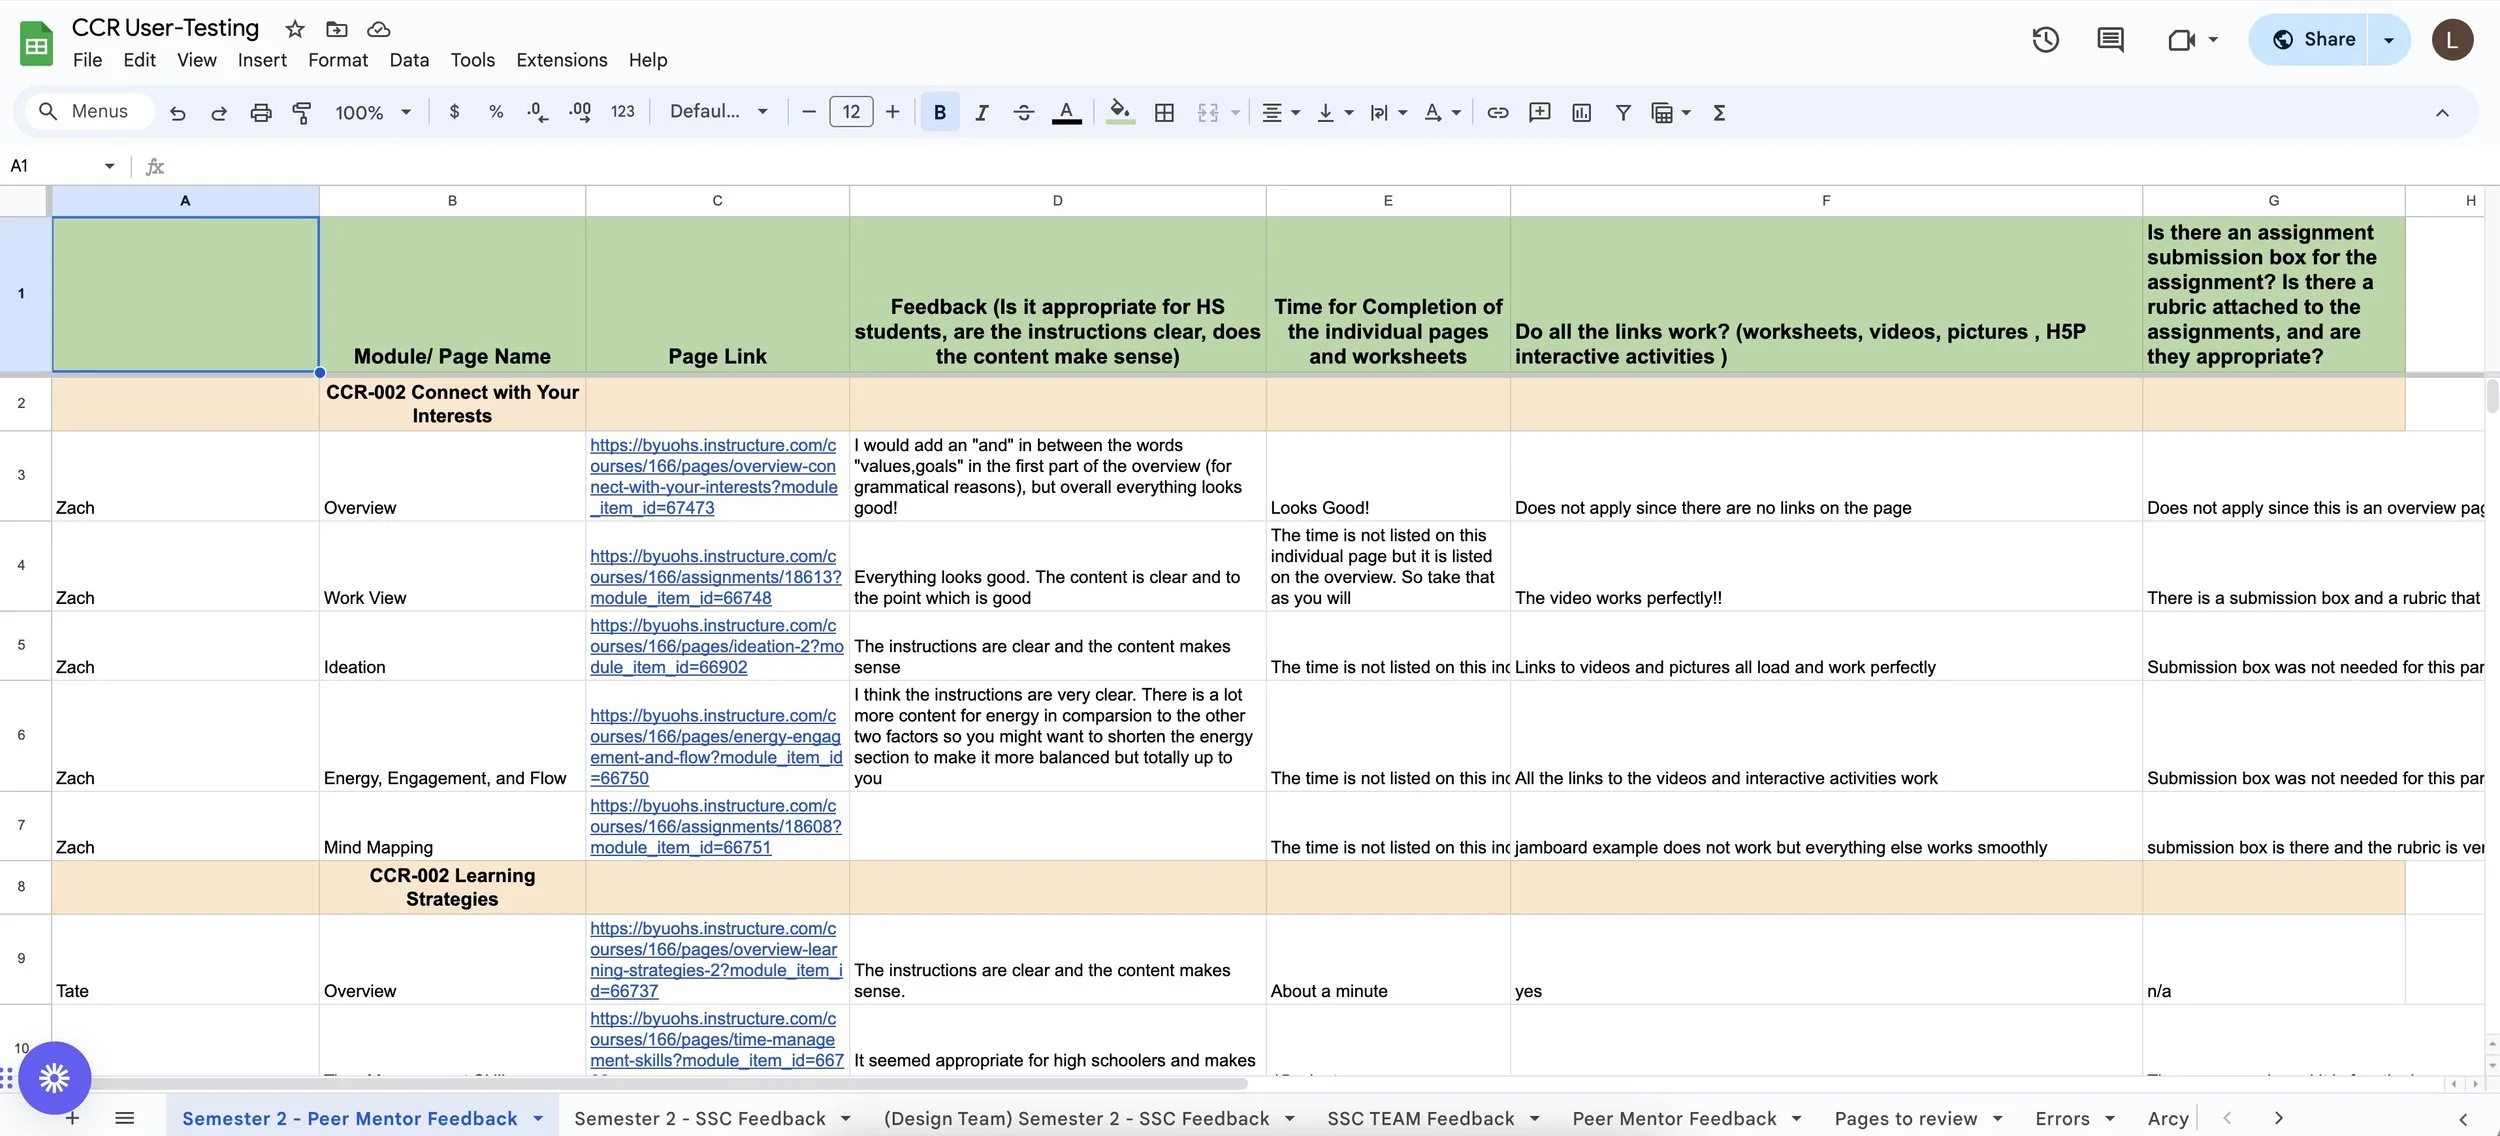Decrease font size with minus button

tap(809, 112)
